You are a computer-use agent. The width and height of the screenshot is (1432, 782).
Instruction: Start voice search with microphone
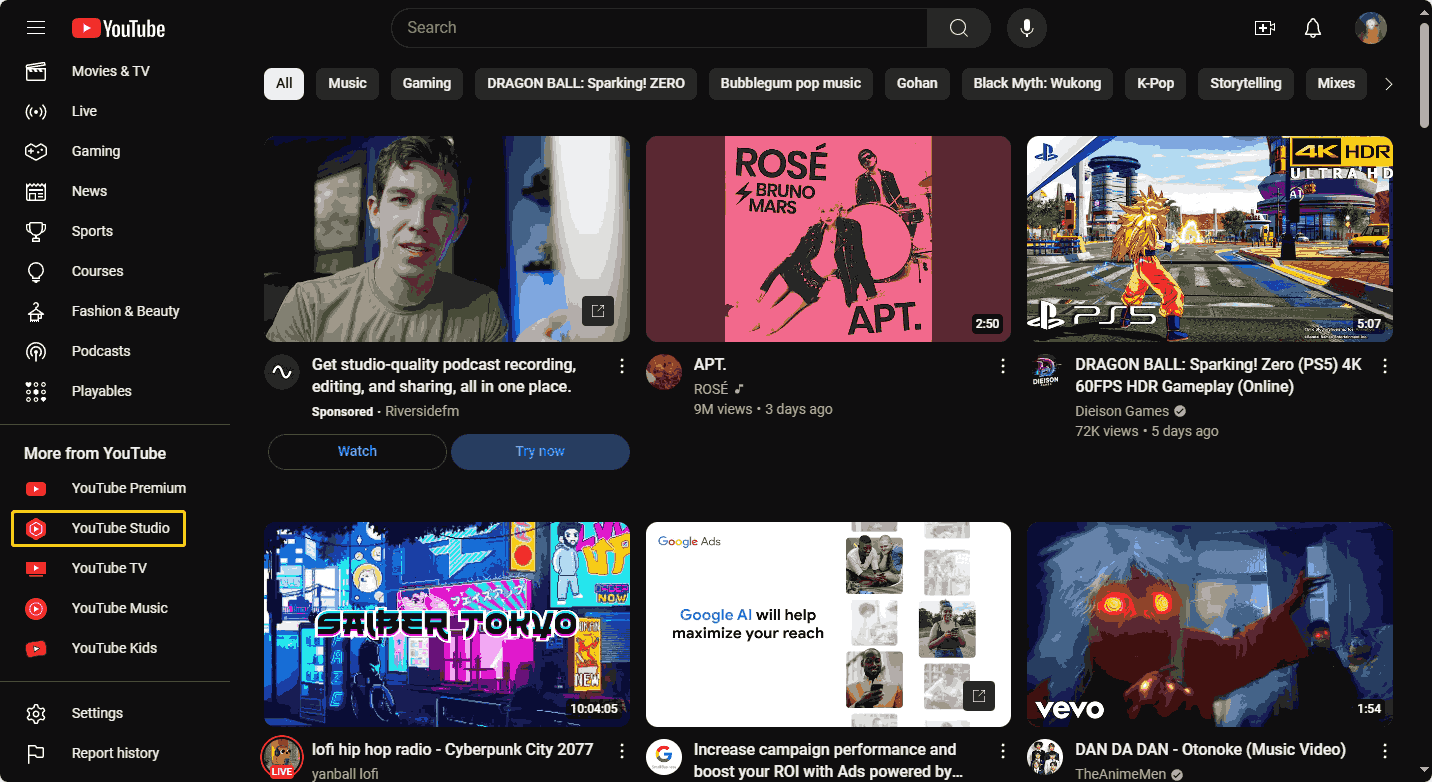tap(1026, 28)
